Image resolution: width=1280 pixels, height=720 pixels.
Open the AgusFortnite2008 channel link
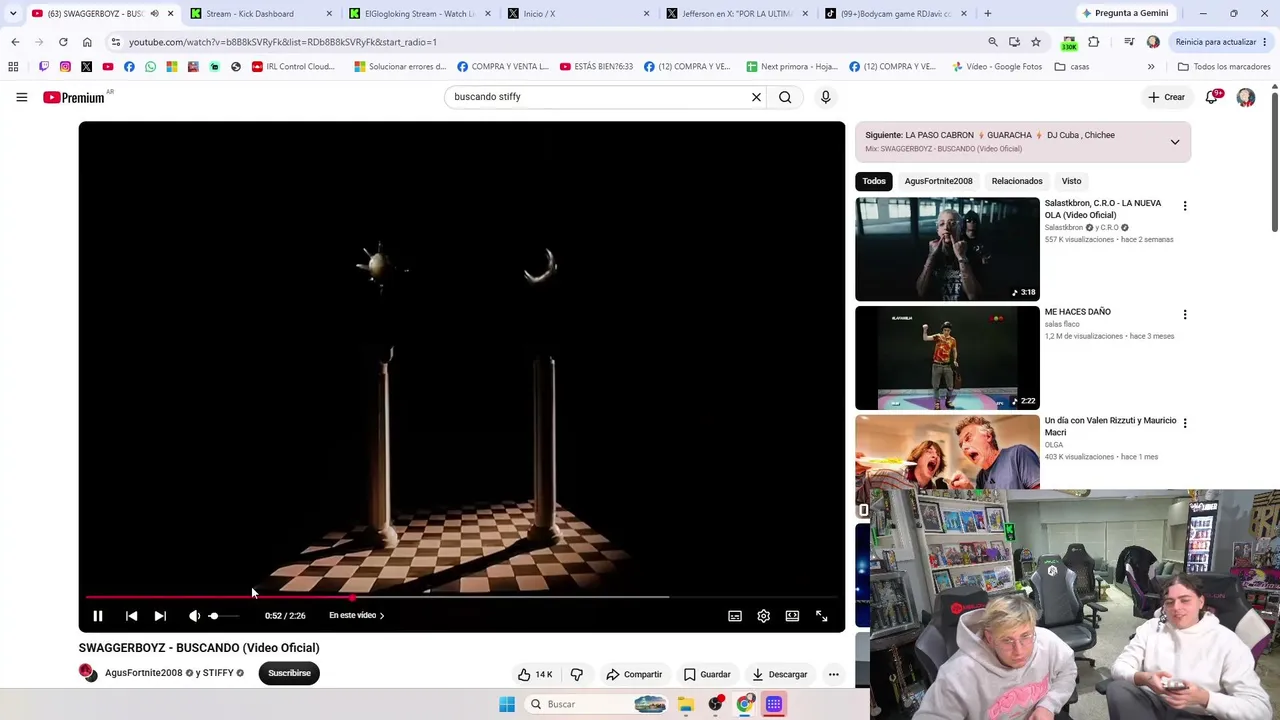click(x=144, y=673)
